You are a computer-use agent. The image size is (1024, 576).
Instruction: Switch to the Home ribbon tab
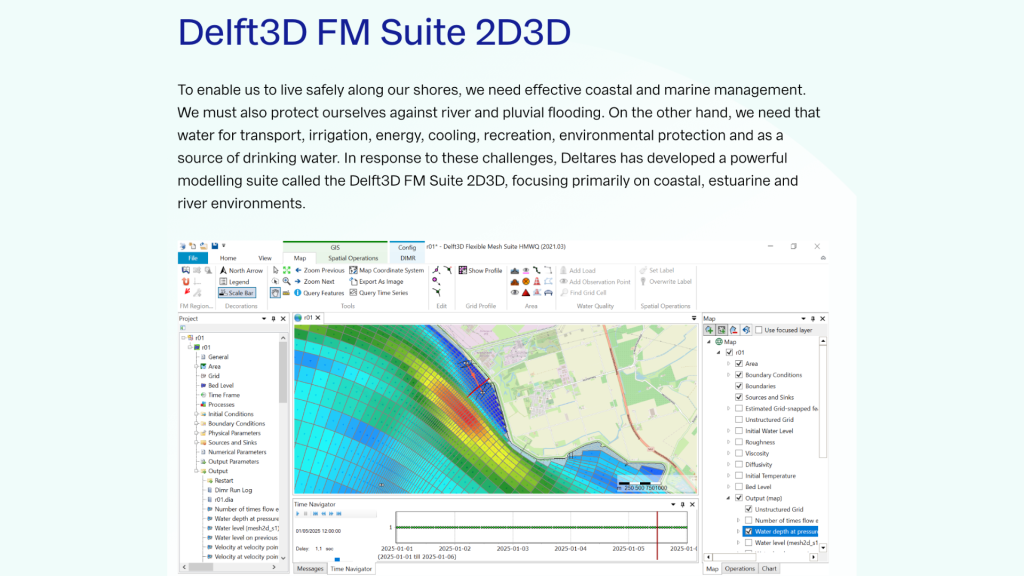coord(228,258)
